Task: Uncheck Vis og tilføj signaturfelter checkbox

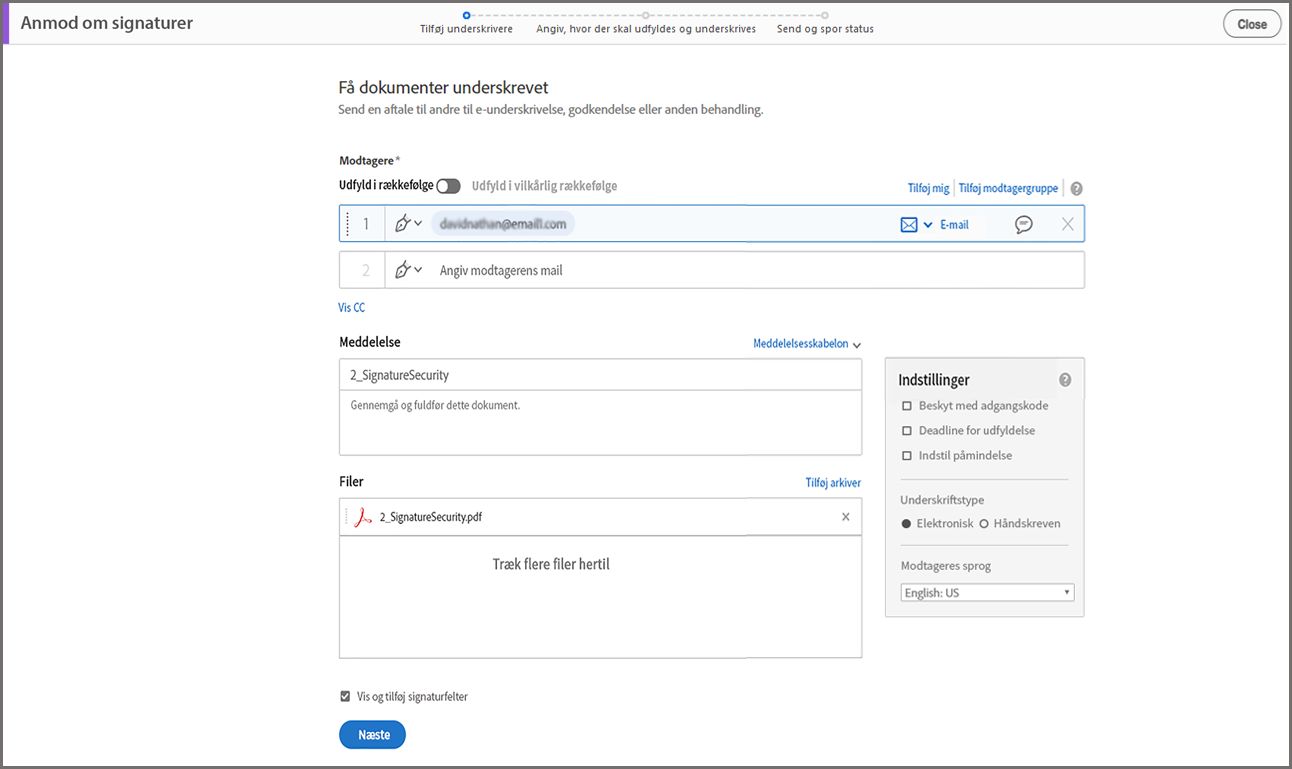Action: [x=345, y=696]
